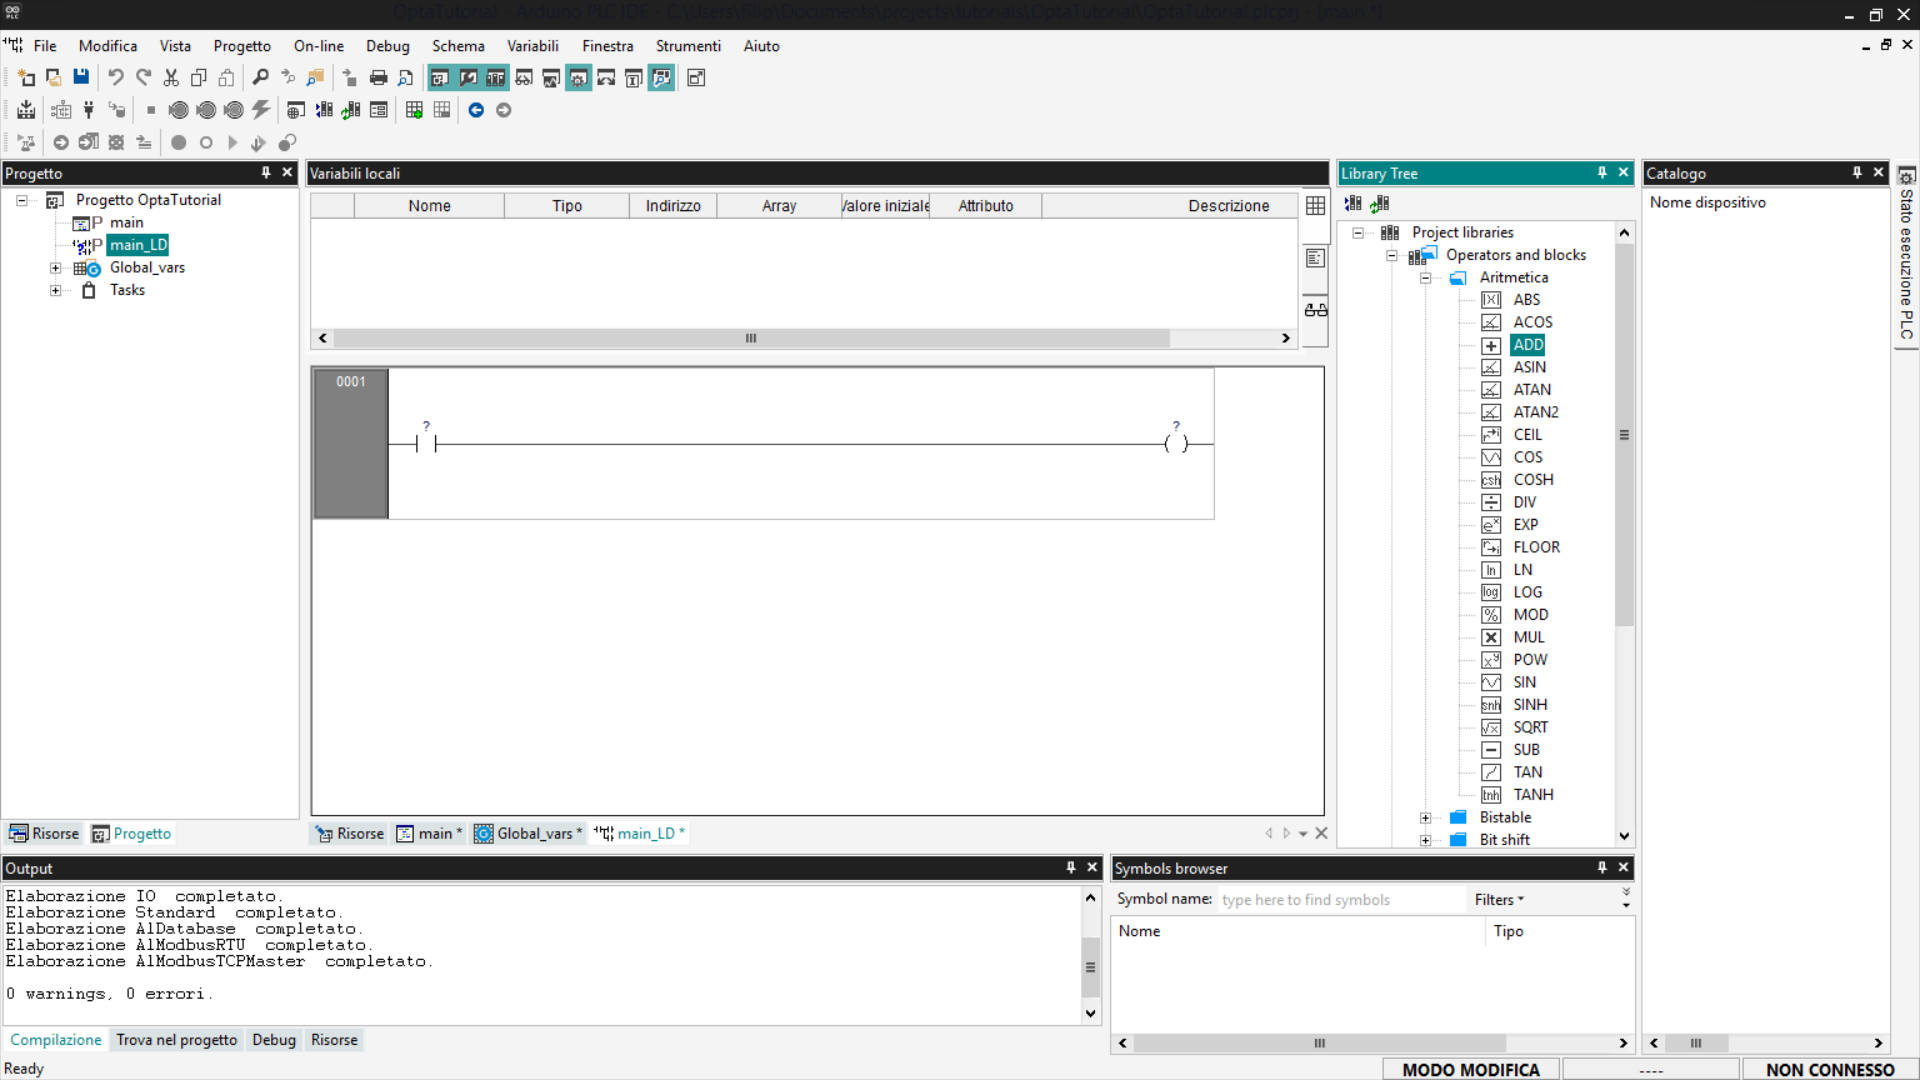Click the Save project floppy icon

[81, 78]
